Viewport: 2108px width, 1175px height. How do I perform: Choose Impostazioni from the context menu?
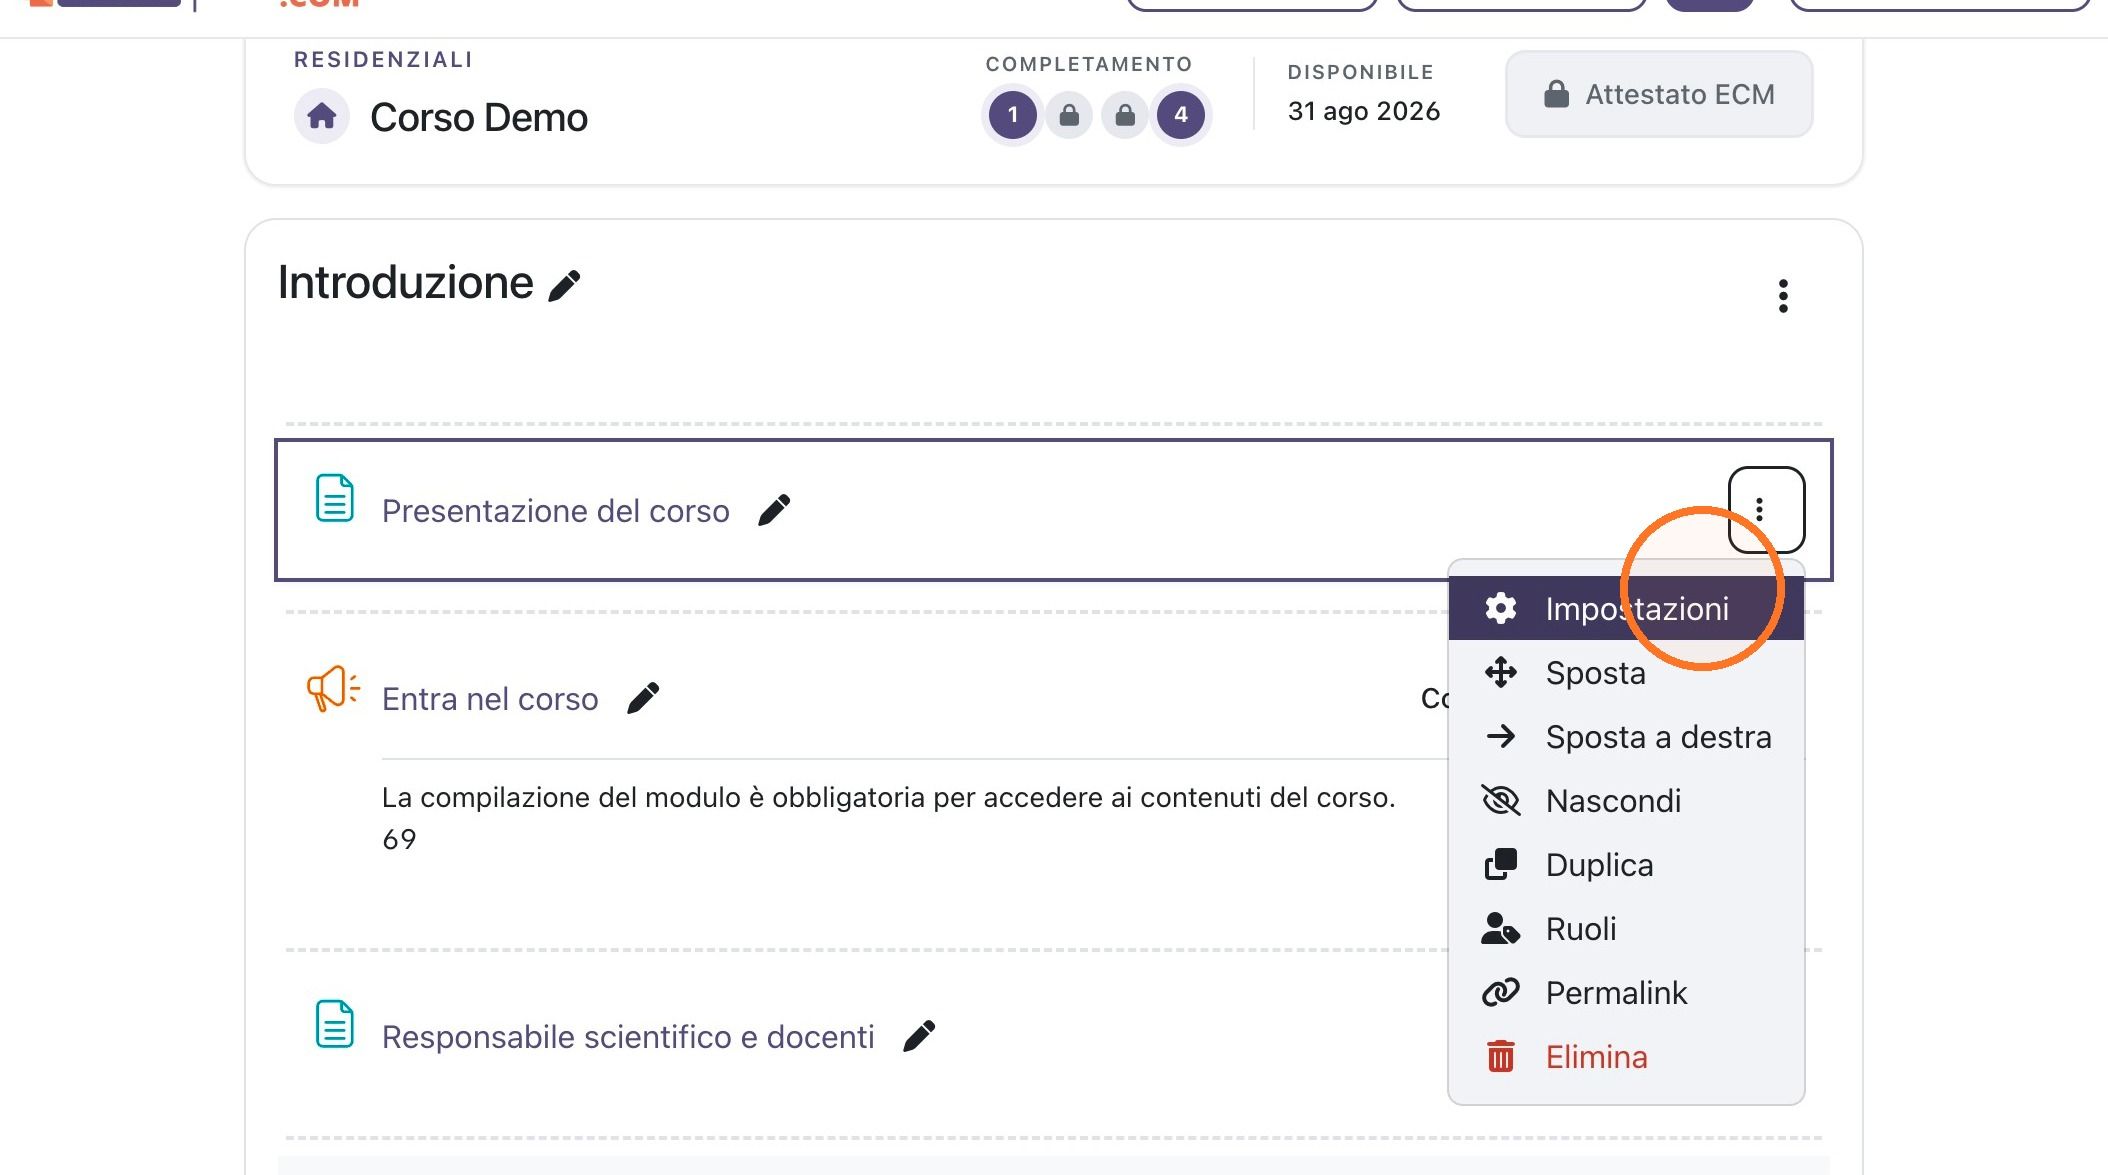pos(1626,608)
